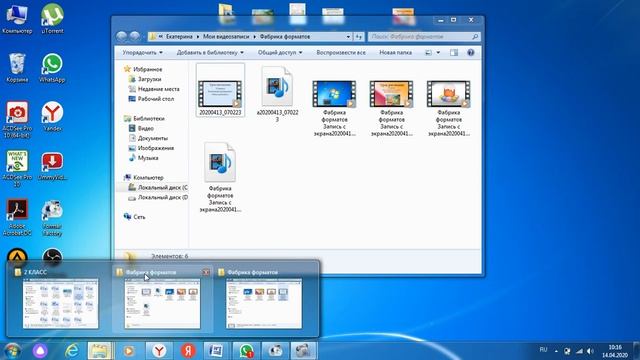The width and height of the screenshot is (640, 360).
Task: Launch WhatsApp desktop shortcut
Action: coord(52,68)
